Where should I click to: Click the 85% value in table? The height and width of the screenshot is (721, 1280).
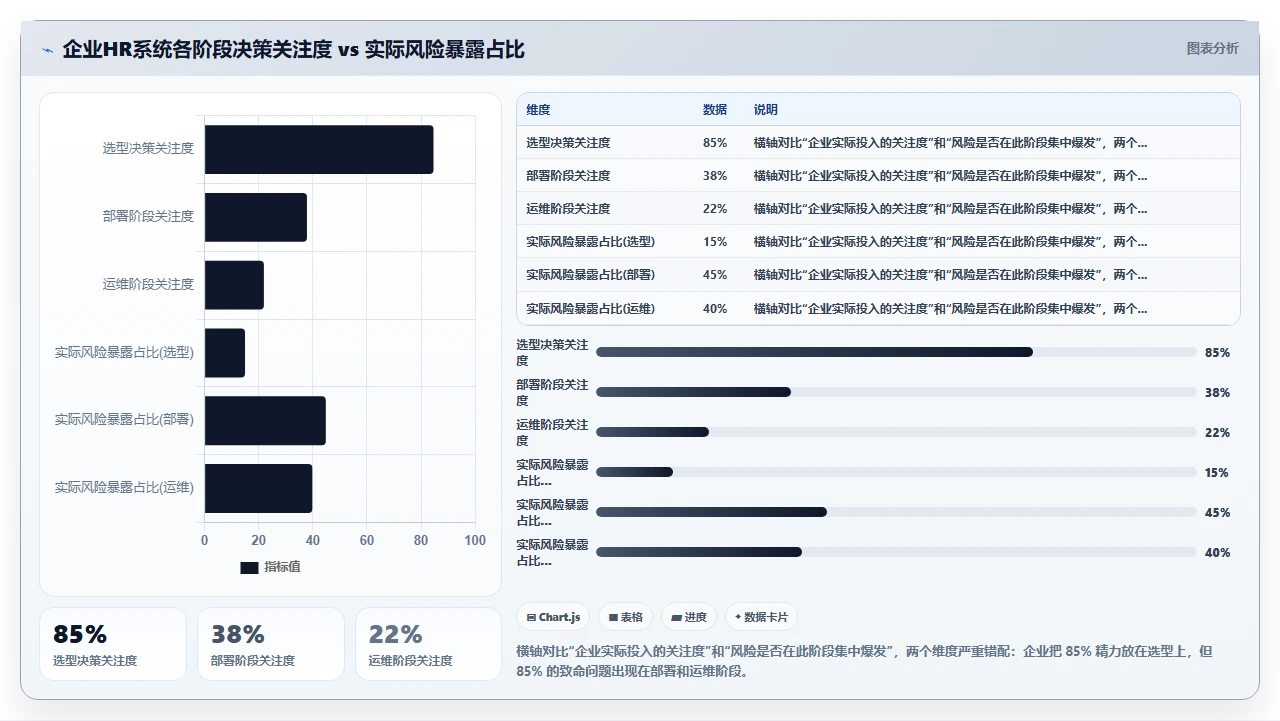click(715, 143)
